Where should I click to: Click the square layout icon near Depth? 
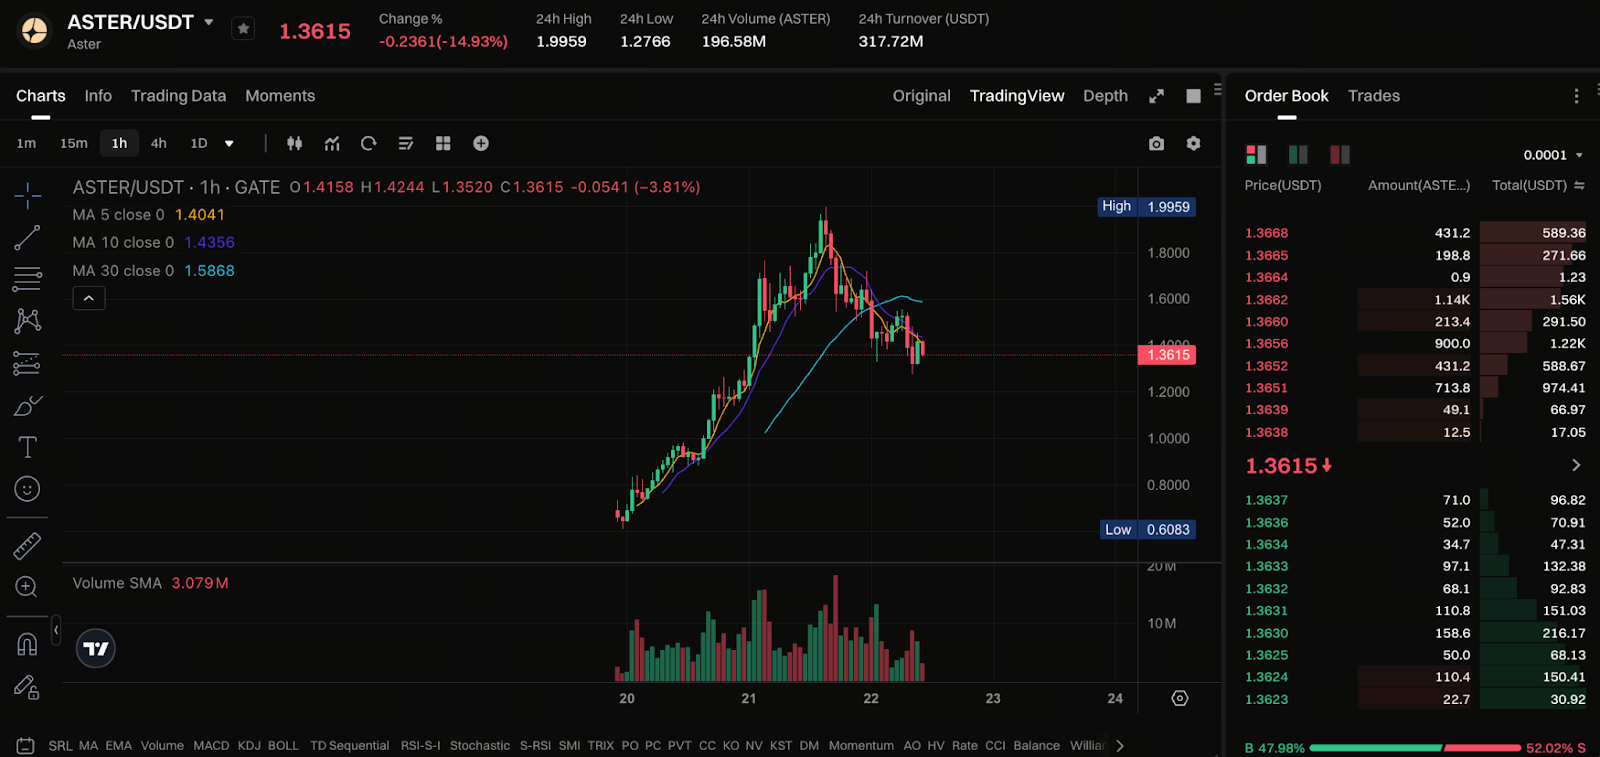[1193, 96]
